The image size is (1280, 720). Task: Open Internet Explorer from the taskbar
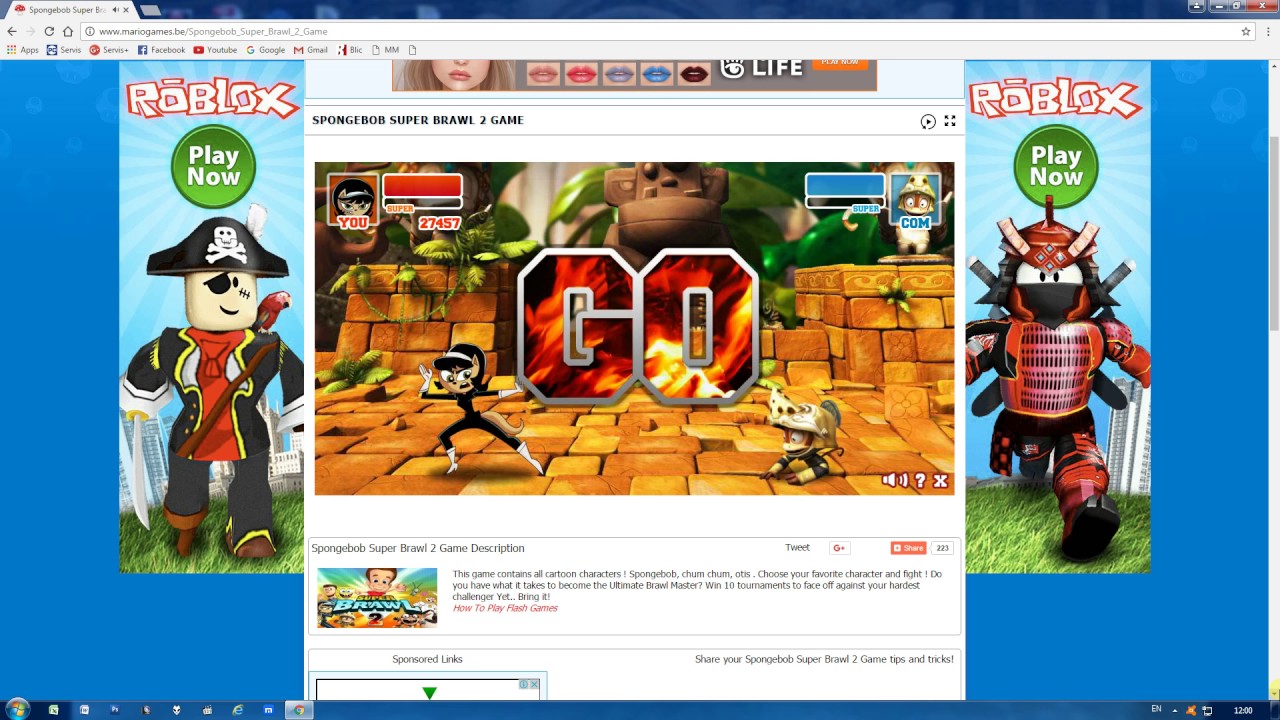[238, 710]
